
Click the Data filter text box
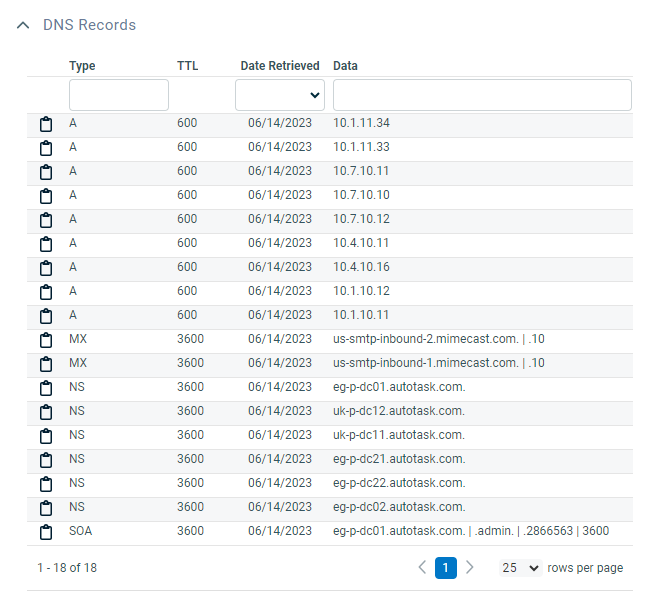pos(482,95)
